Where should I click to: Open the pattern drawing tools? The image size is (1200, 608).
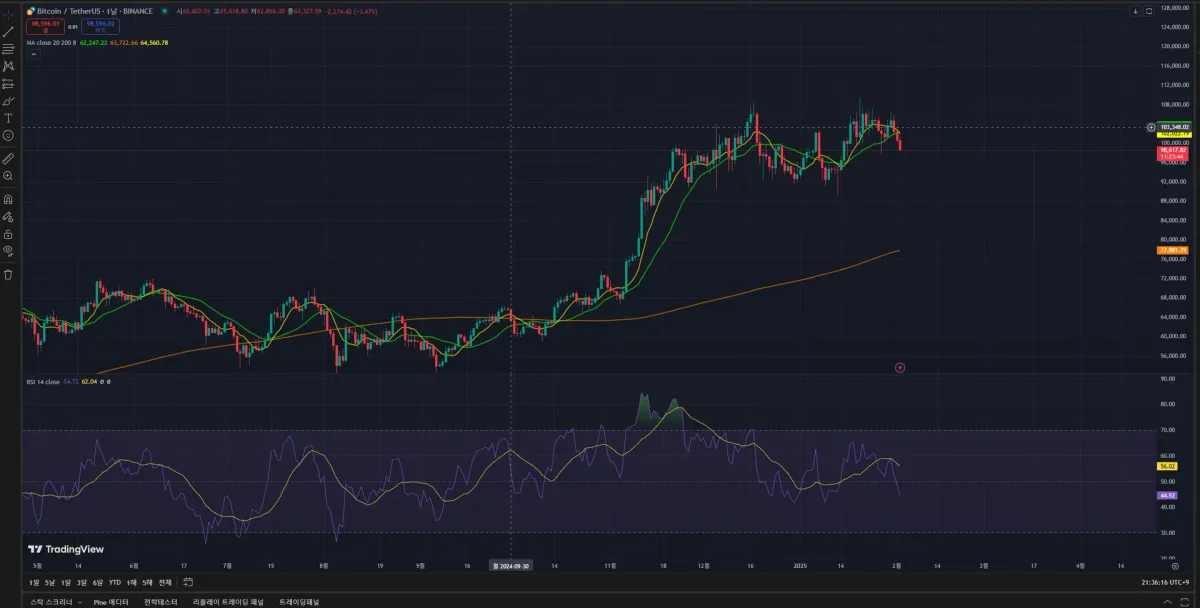click(x=8, y=66)
